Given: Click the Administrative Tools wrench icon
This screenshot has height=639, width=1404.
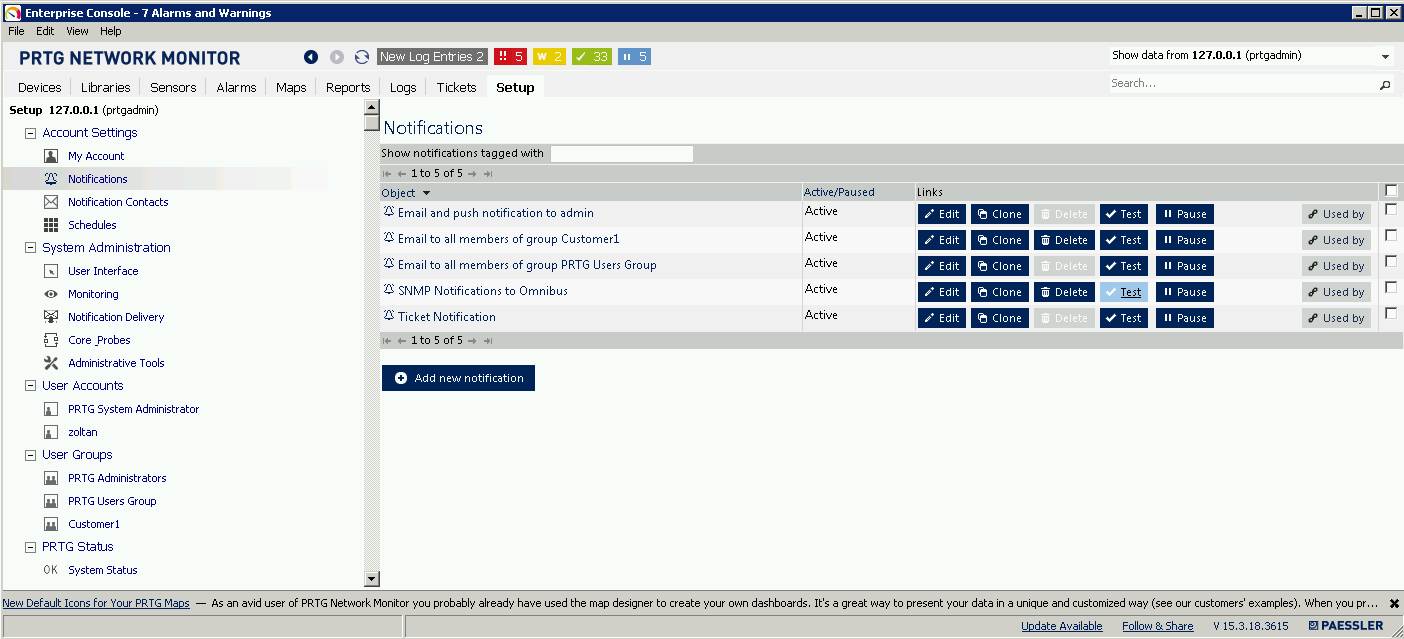Looking at the screenshot, I should click(x=51, y=363).
